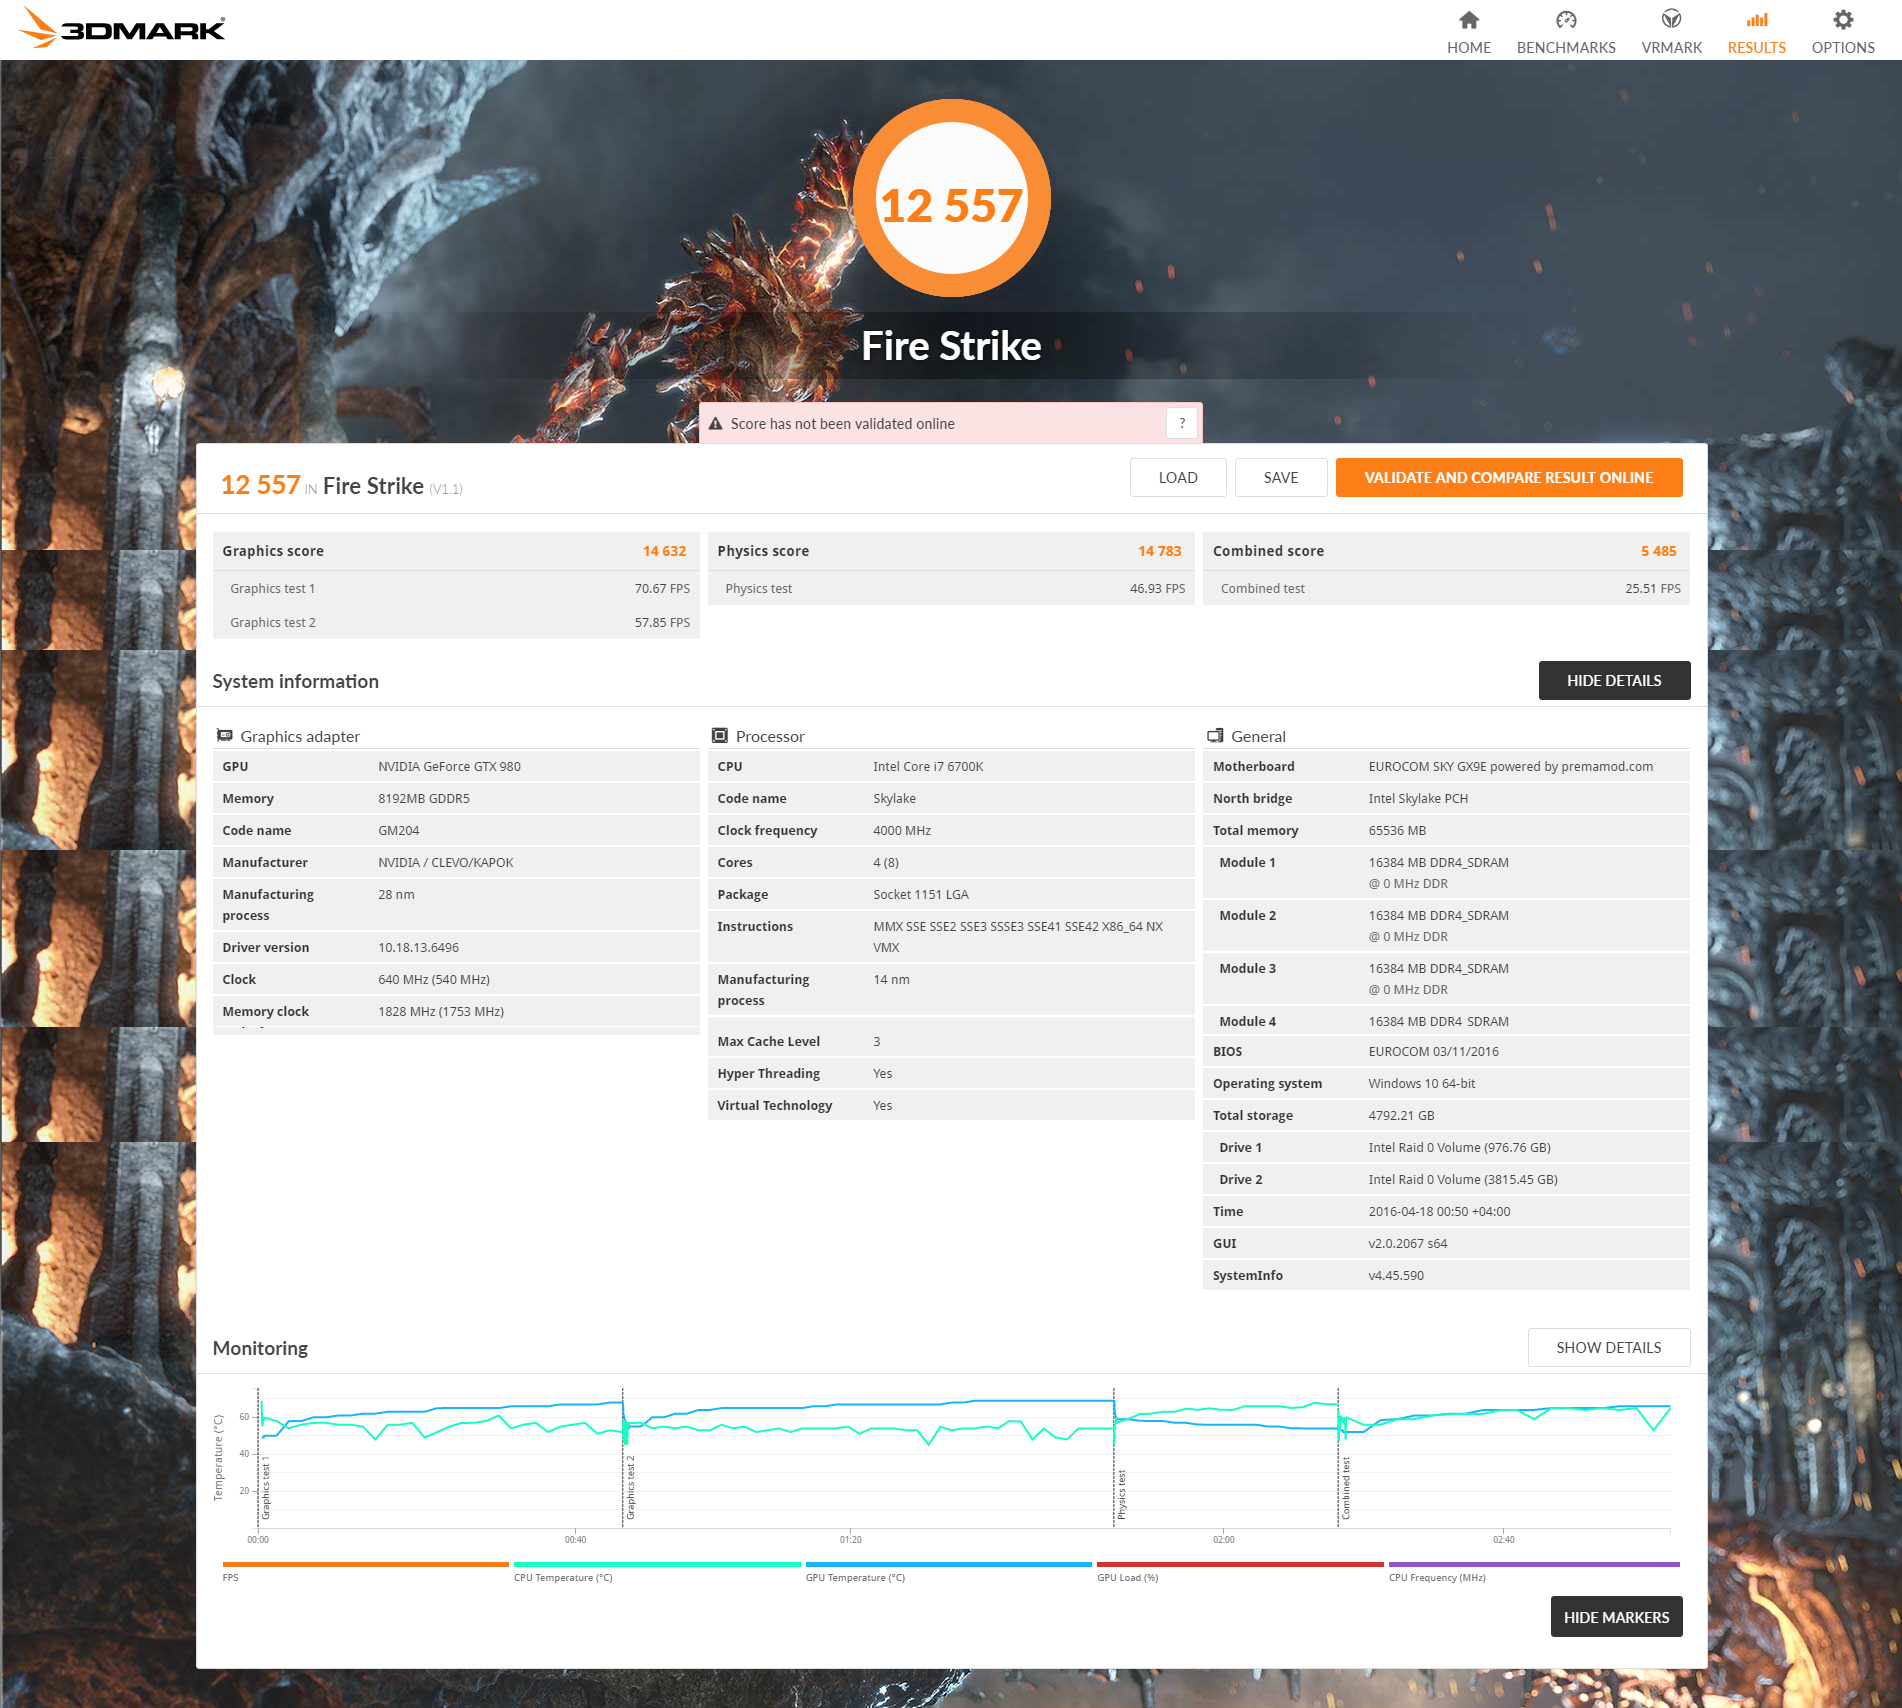Click the Home house icon
Viewport: 1902px width, 1708px height.
point(1468,20)
